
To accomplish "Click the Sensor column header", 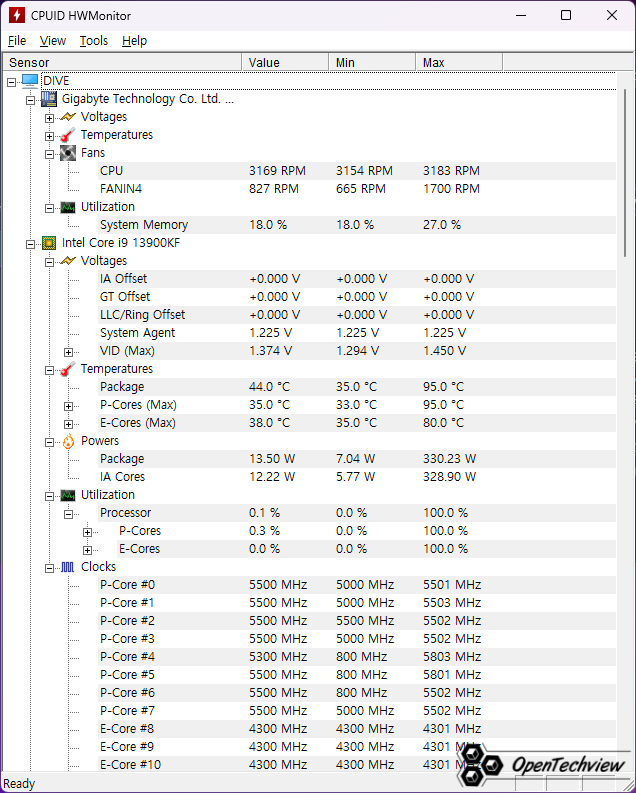I will click(x=122, y=62).
